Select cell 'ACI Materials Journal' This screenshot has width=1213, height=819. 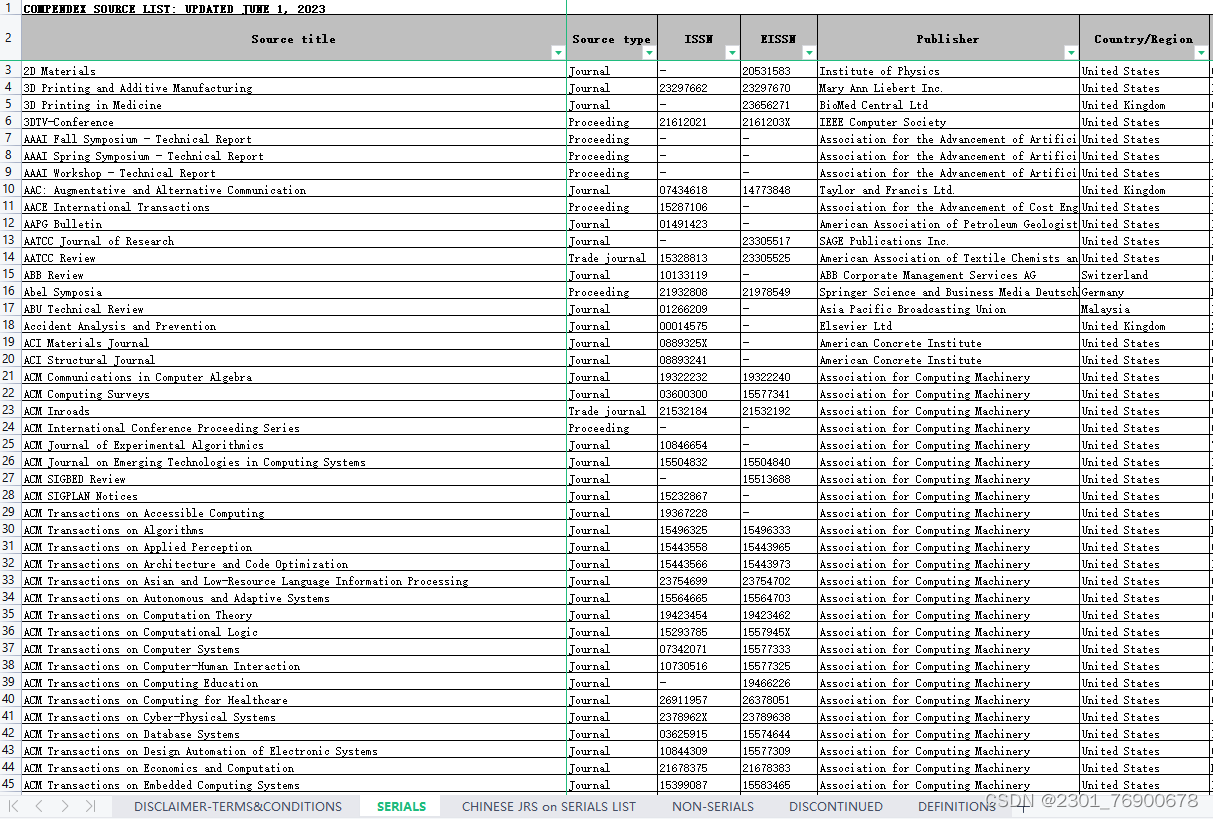tap(294, 343)
